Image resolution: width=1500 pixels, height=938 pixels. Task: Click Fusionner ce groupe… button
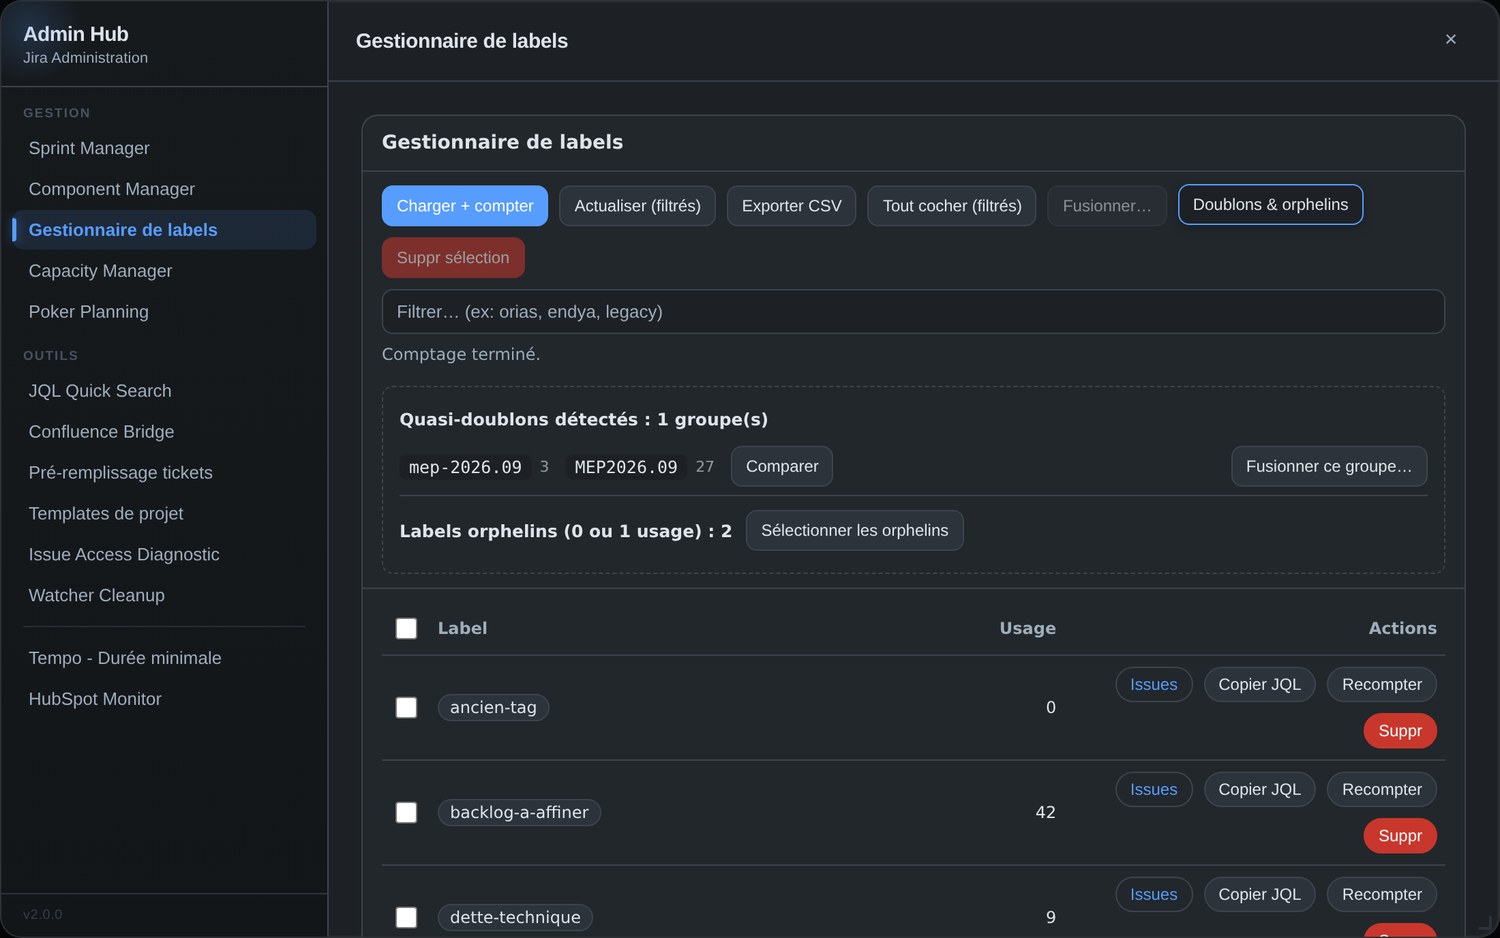[1329, 467]
